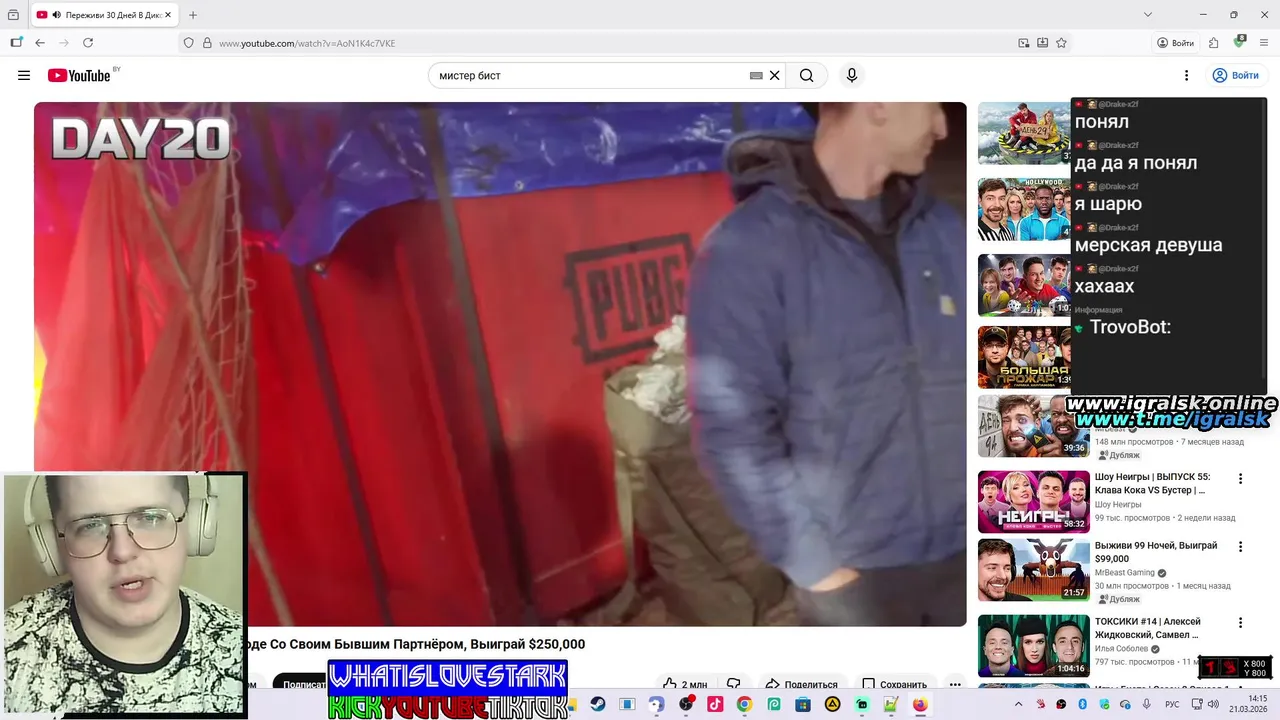Show hidden system tray icons
The height and width of the screenshot is (720, 1280).
point(1021,704)
